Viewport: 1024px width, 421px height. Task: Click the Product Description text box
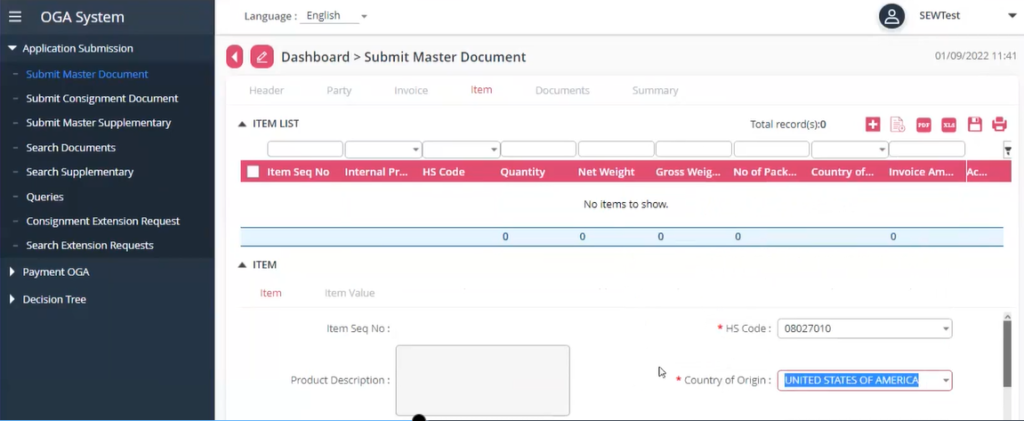point(482,380)
